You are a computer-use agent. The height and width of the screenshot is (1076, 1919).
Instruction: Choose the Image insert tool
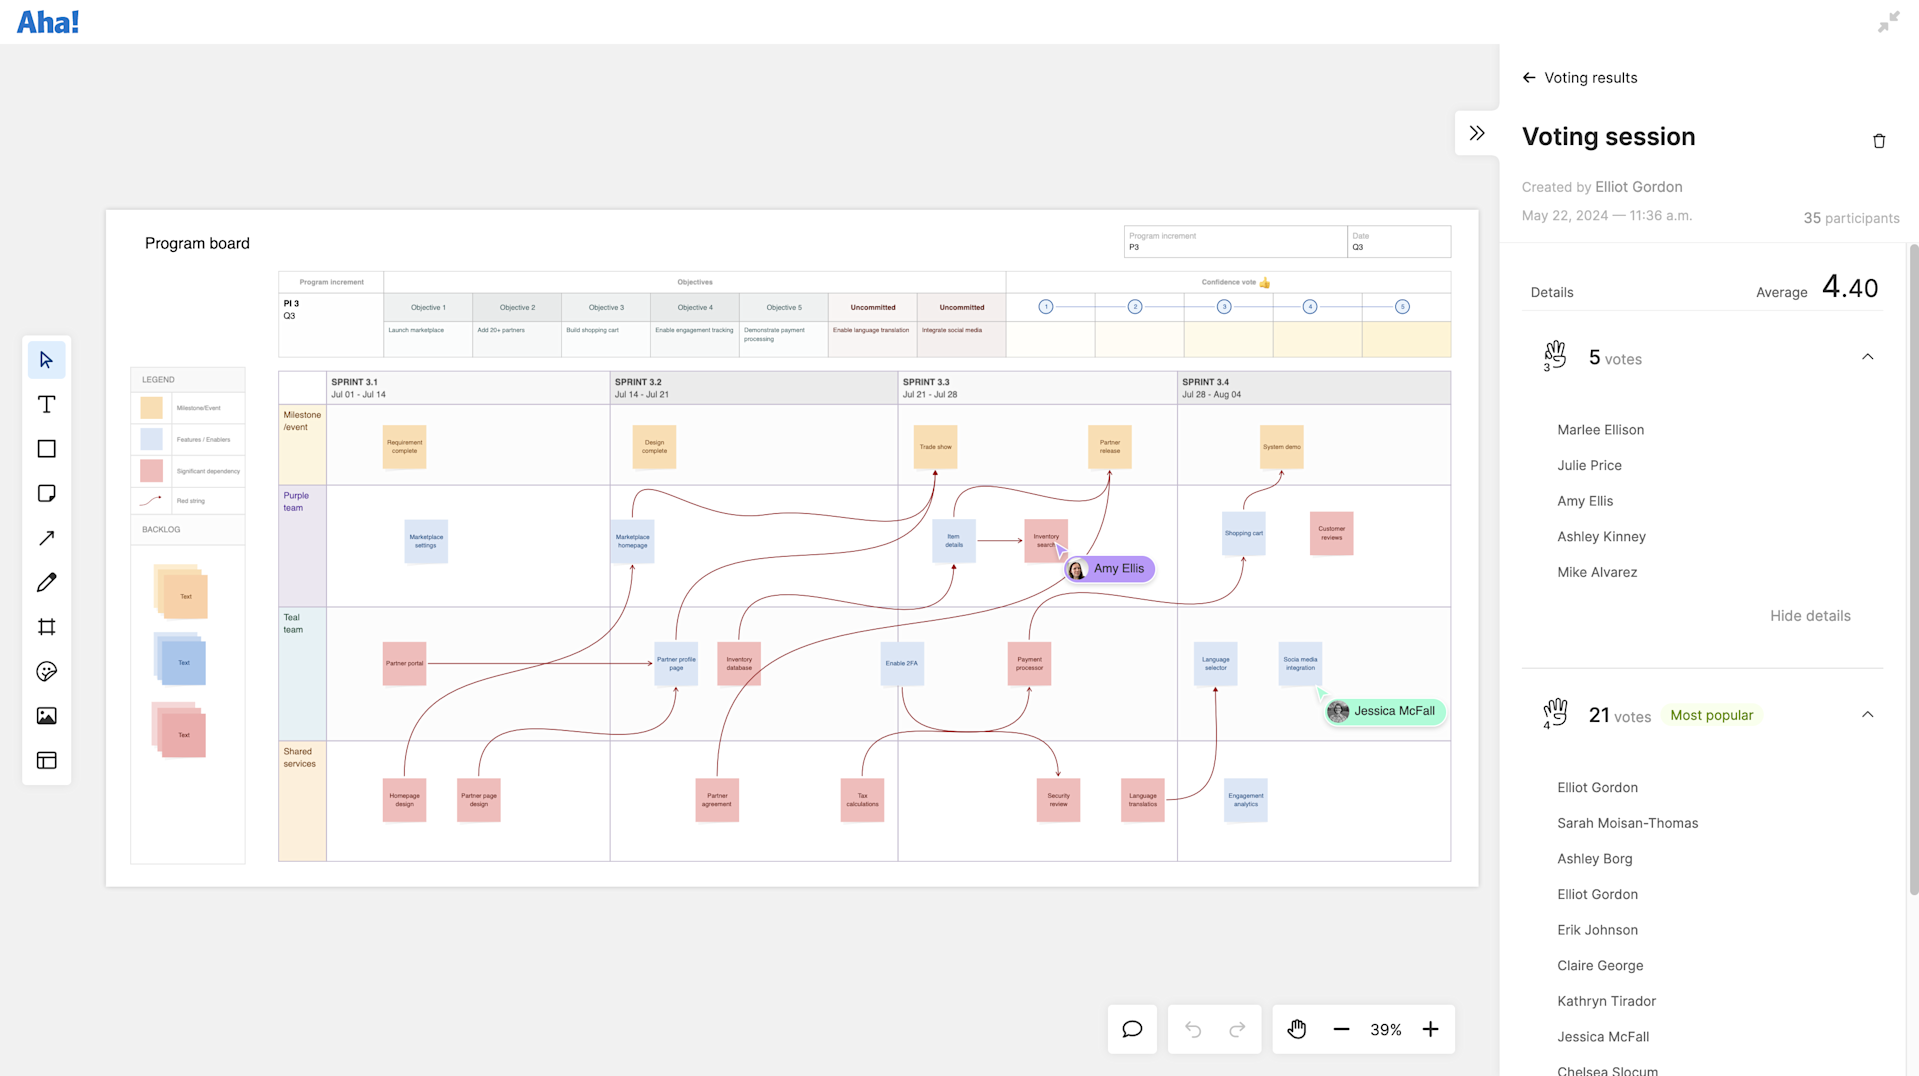[46, 715]
